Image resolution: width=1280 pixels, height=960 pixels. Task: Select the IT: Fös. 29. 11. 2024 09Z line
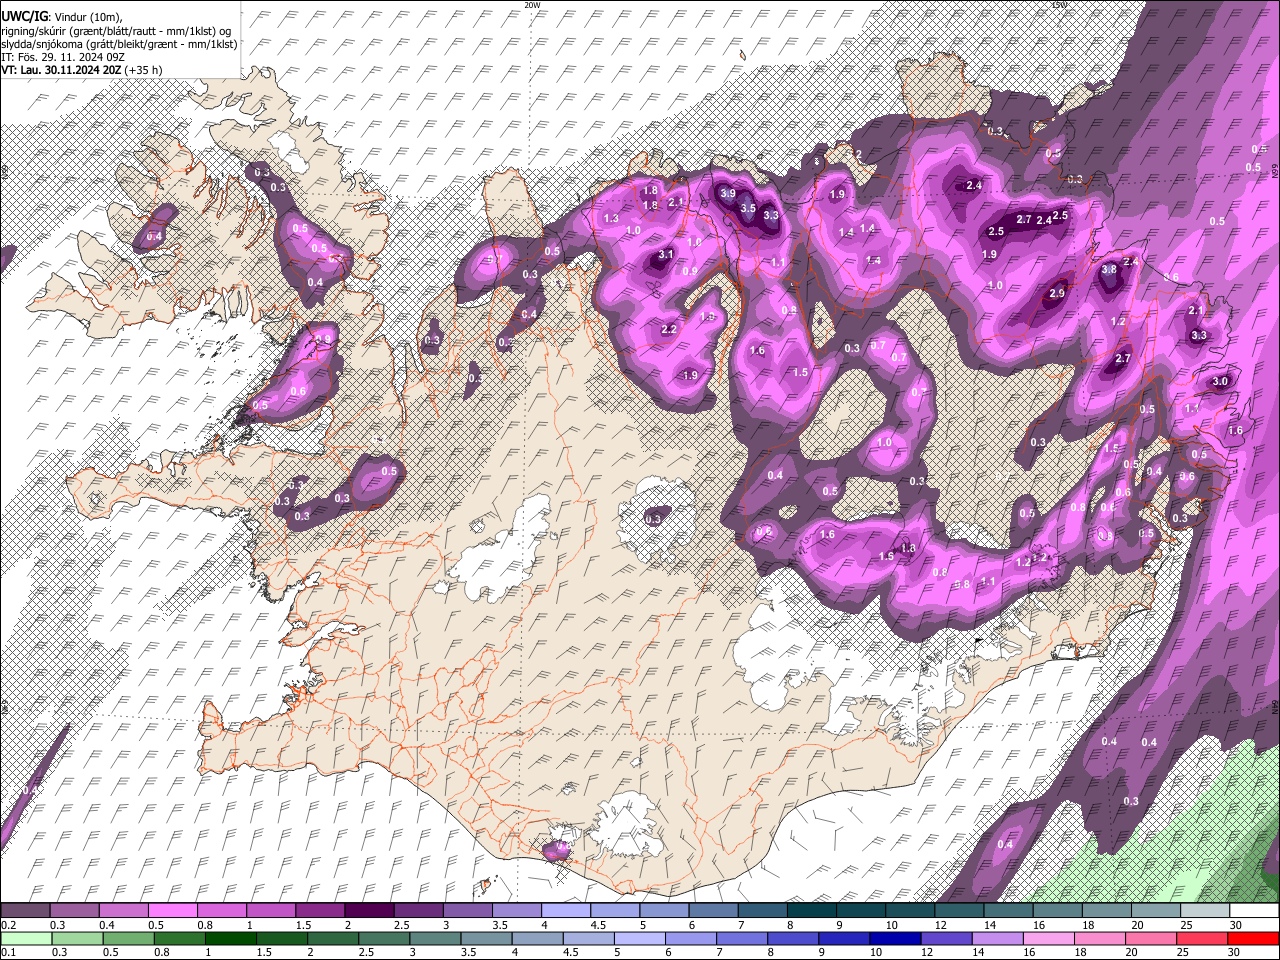coord(63,57)
